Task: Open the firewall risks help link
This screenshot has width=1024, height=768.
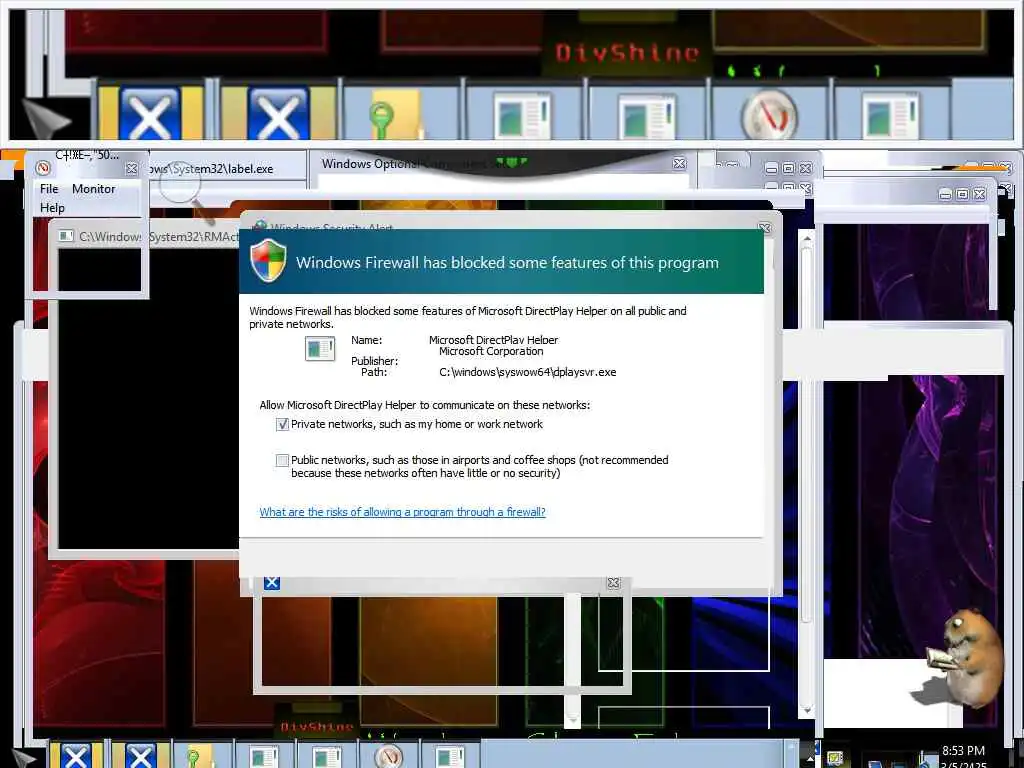Action: 402,512
